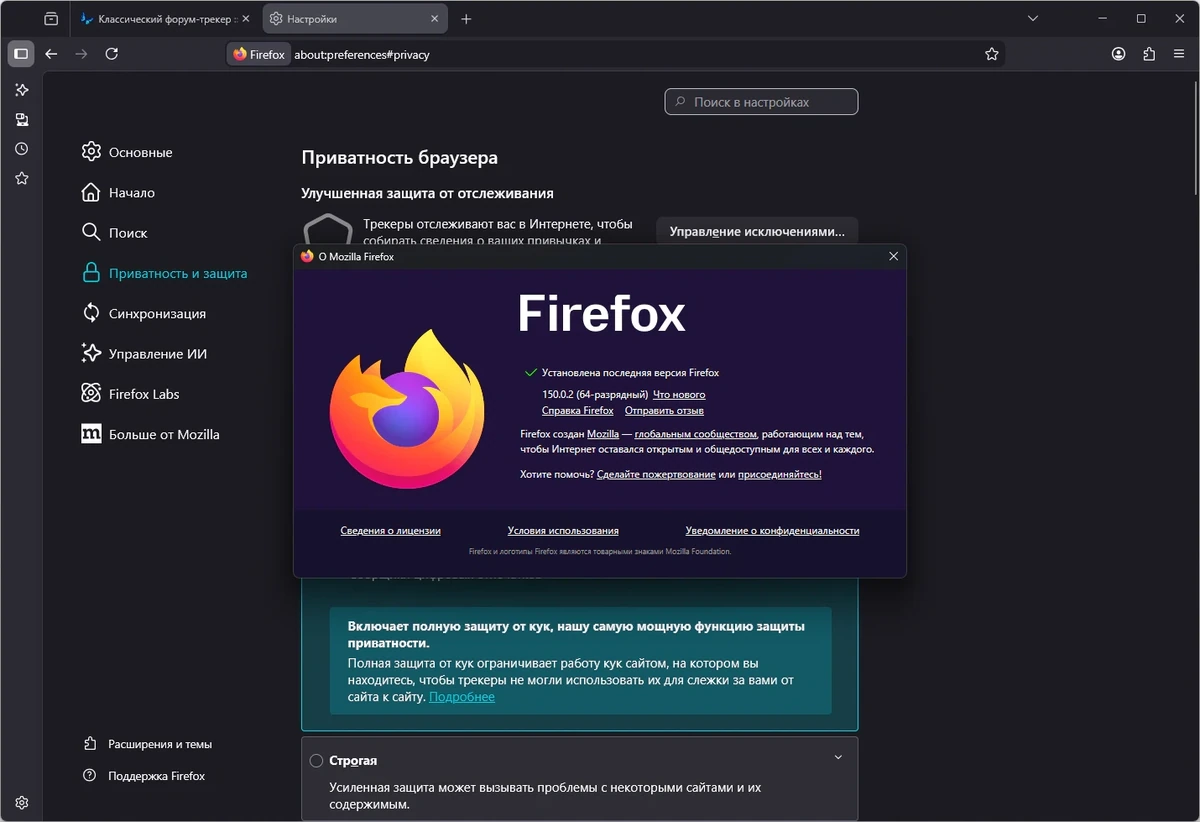
Task: Open the tab groups overview icon
Action: (x=51, y=19)
